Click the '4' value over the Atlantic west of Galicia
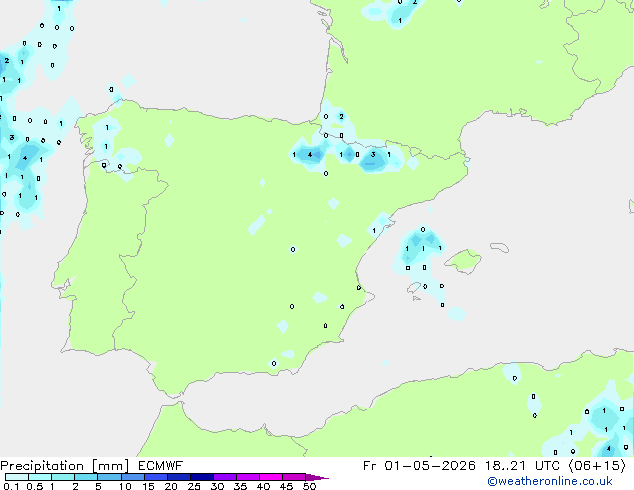The height and width of the screenshot is (490, 634). (25, 158)
